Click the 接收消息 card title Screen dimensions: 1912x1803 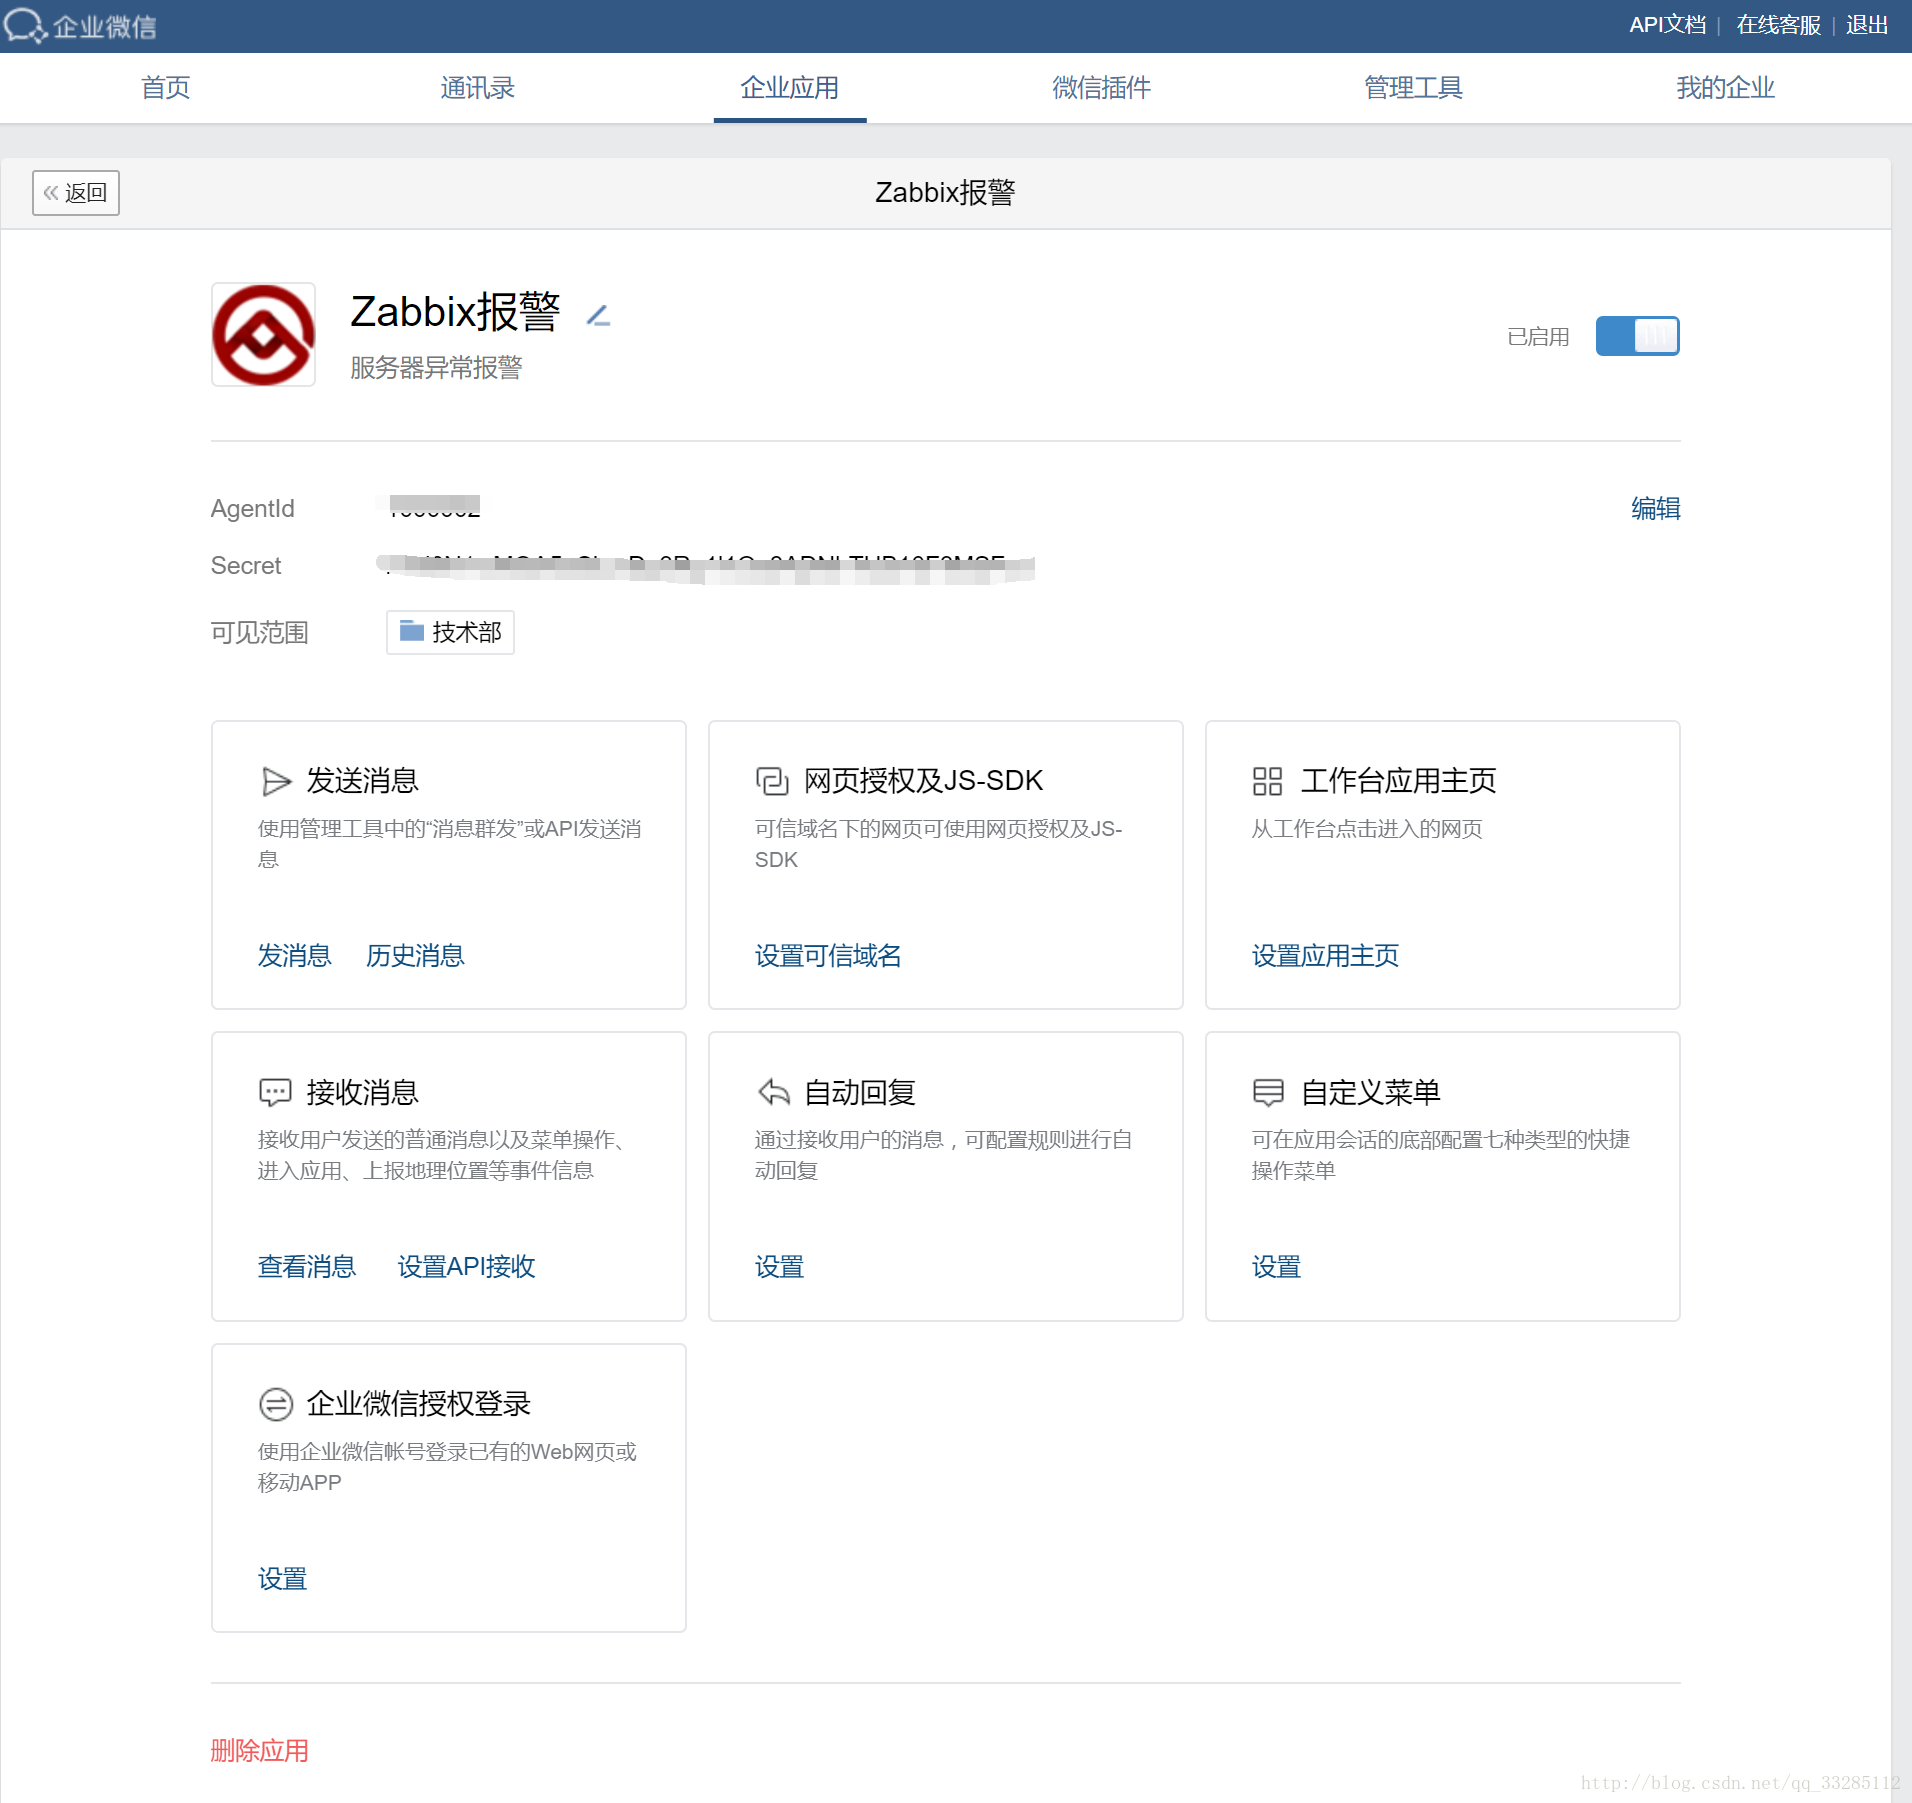362,1092
